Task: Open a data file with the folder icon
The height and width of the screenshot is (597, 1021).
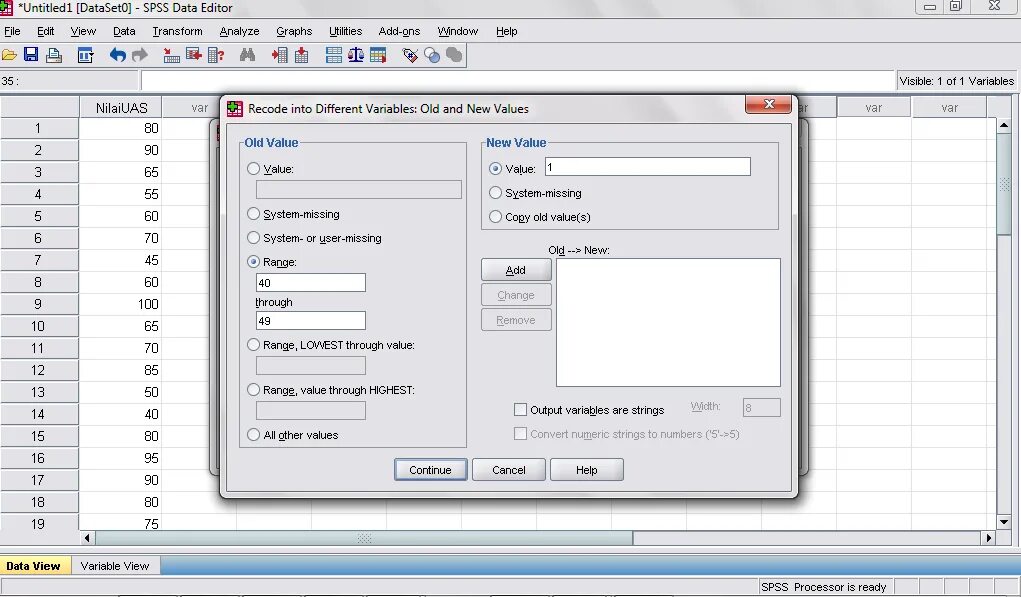Action: click(x=9, y=56)
